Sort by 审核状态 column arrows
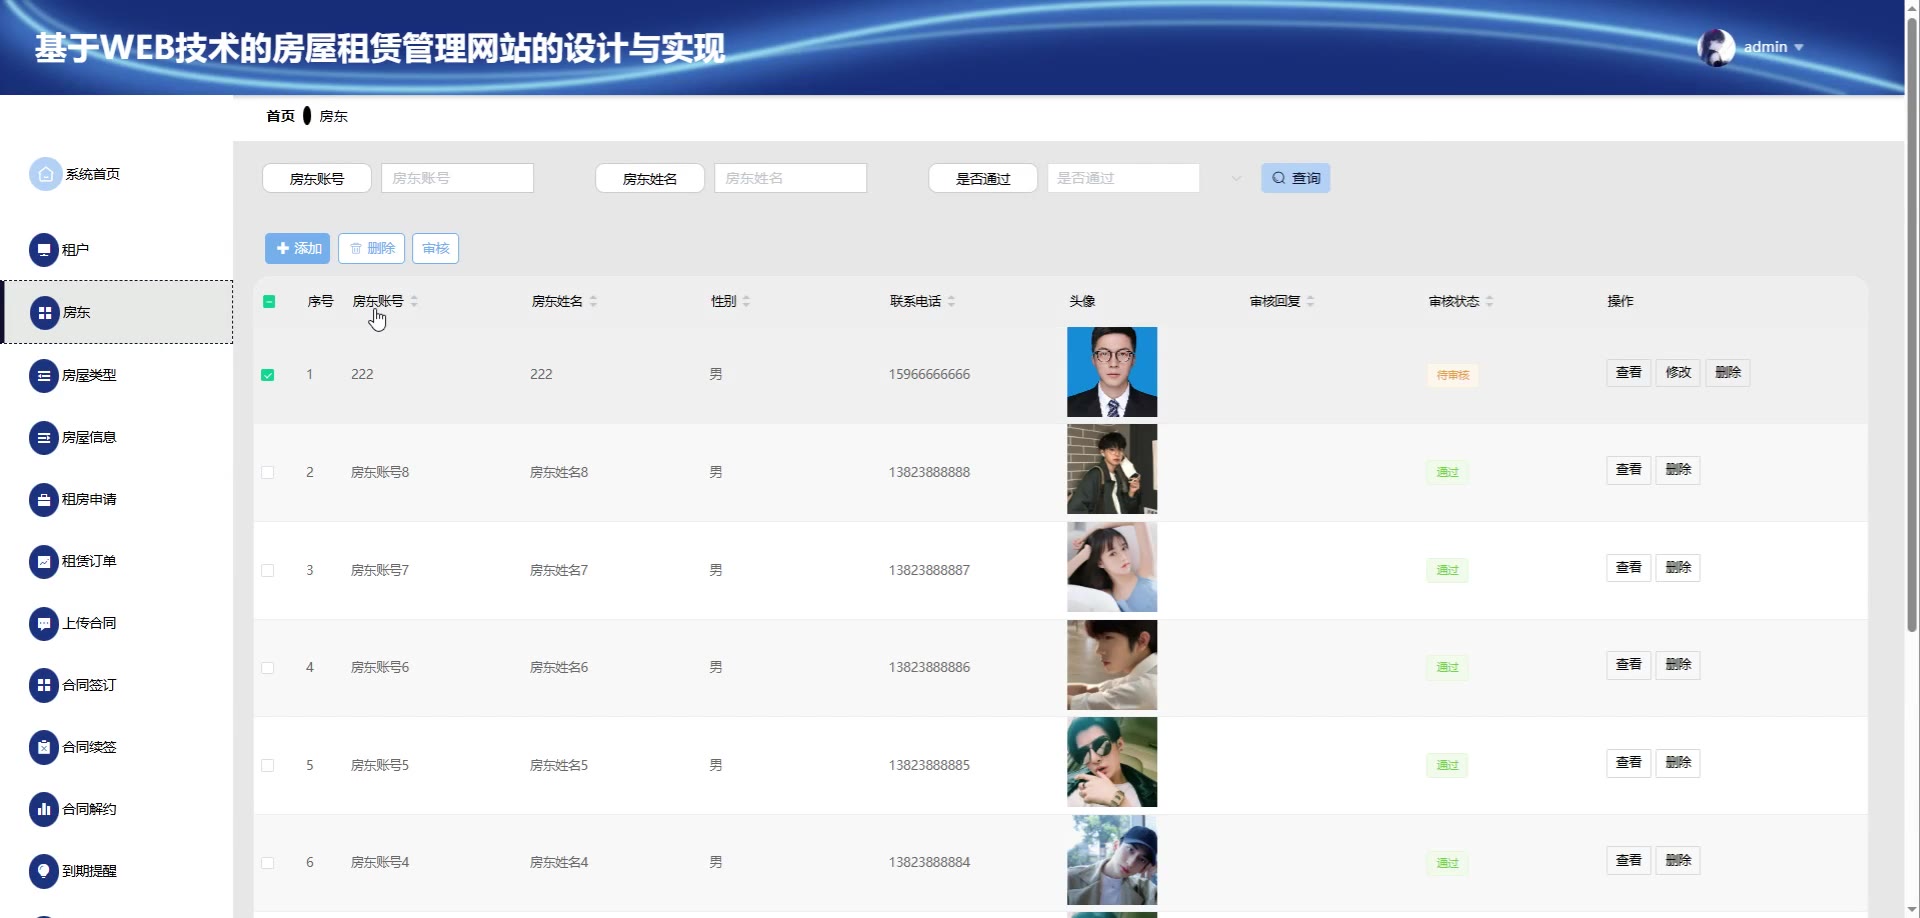The height and width of the screenshot is (918, 1920). 1489,301
